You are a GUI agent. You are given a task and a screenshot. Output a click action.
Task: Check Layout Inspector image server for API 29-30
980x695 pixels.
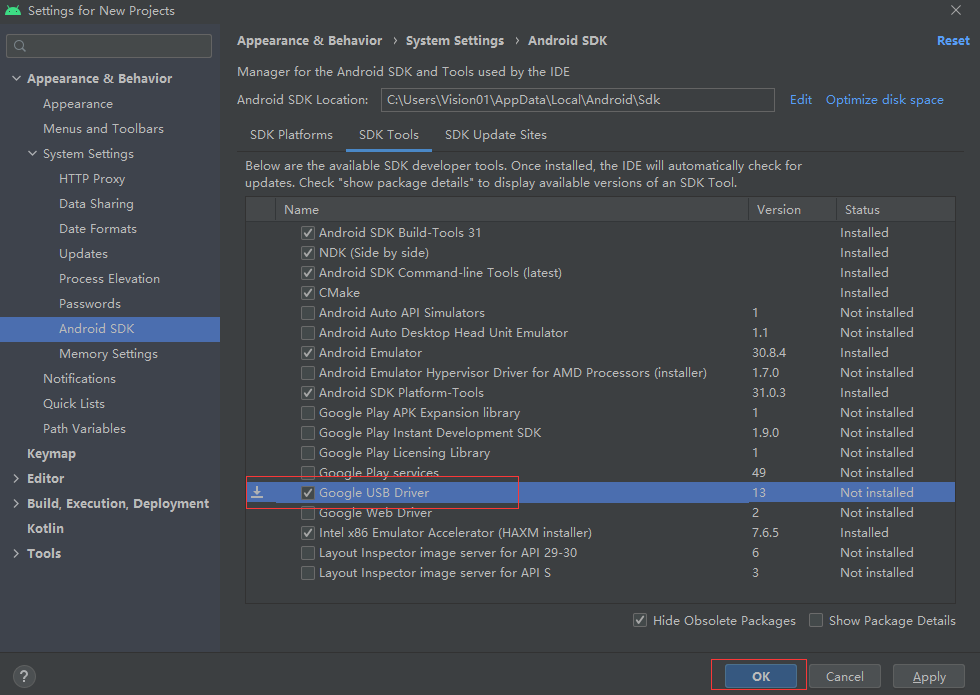(x=308, y=553)
